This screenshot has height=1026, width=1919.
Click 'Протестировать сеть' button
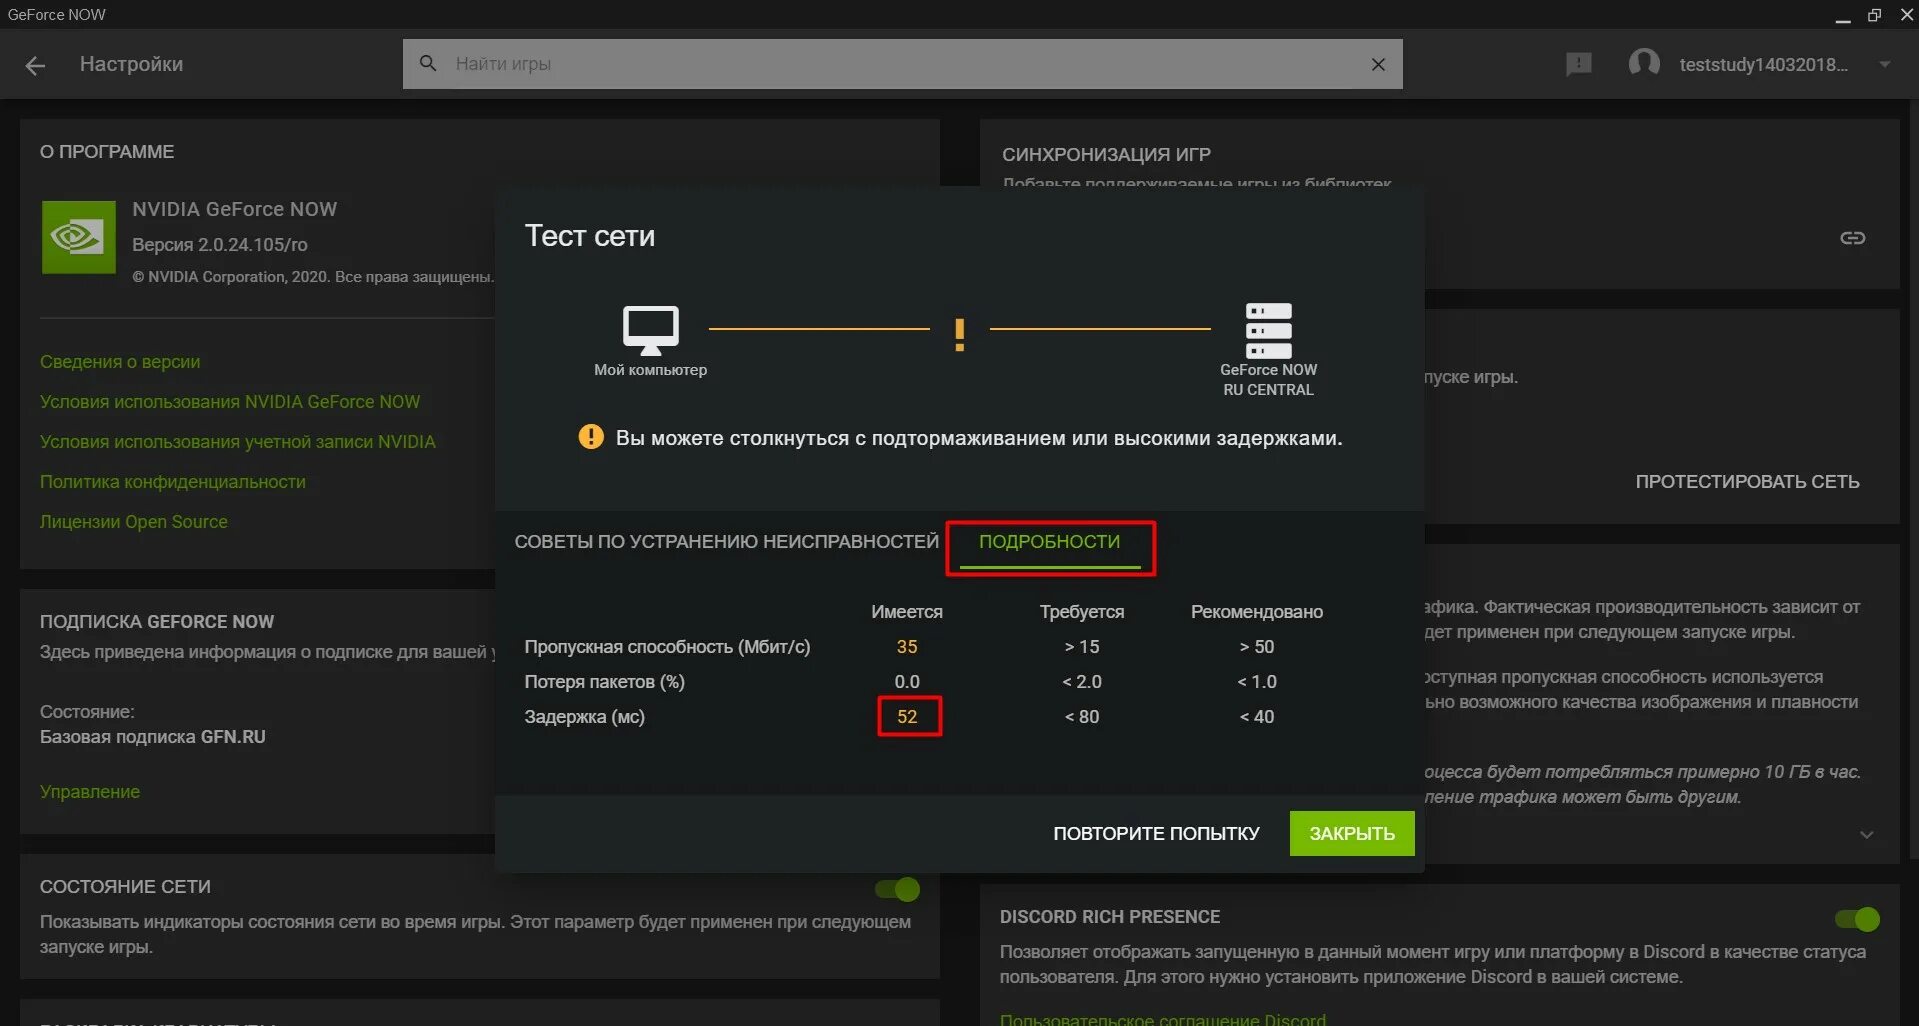click(x=1747, y=482)
